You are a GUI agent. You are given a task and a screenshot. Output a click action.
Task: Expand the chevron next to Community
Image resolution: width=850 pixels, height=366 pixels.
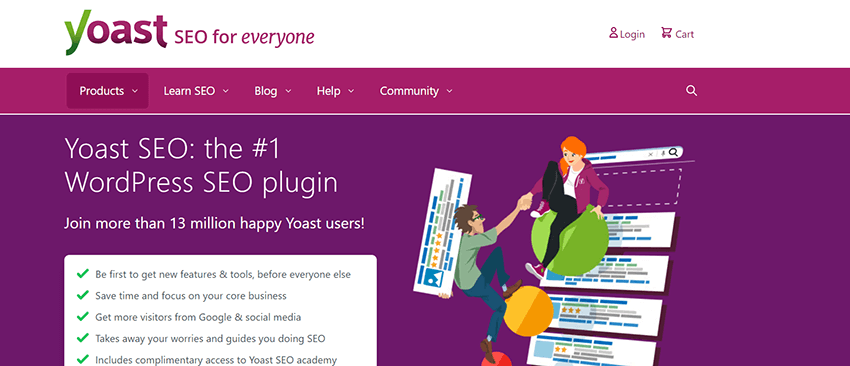[449, 92]
